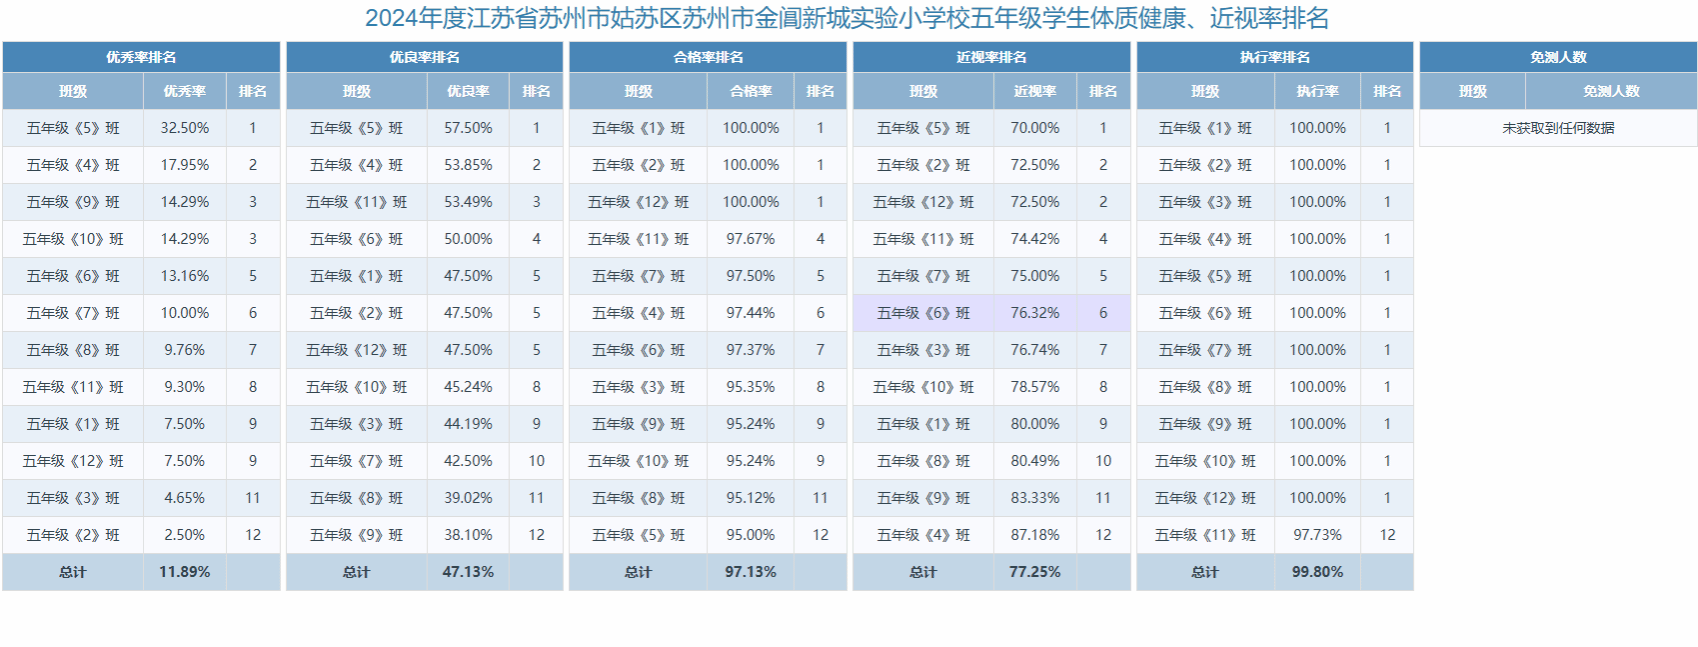Screen dimensions: 1698x647
Task: Select the 优秀率排名 panel header
Action: pos(141,57)
